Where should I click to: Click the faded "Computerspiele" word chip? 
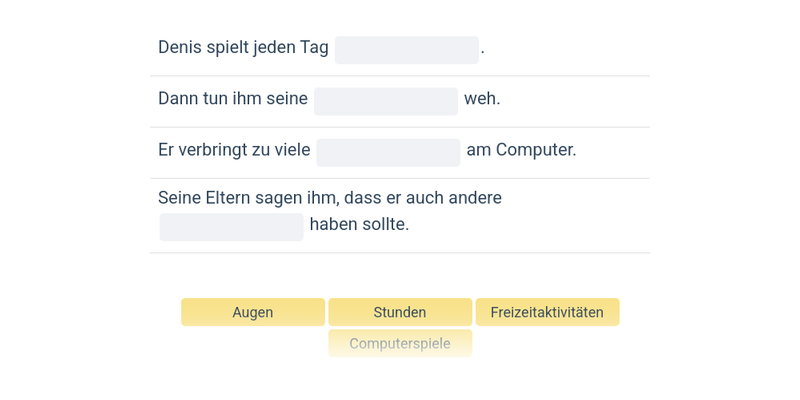click(400, 344)
